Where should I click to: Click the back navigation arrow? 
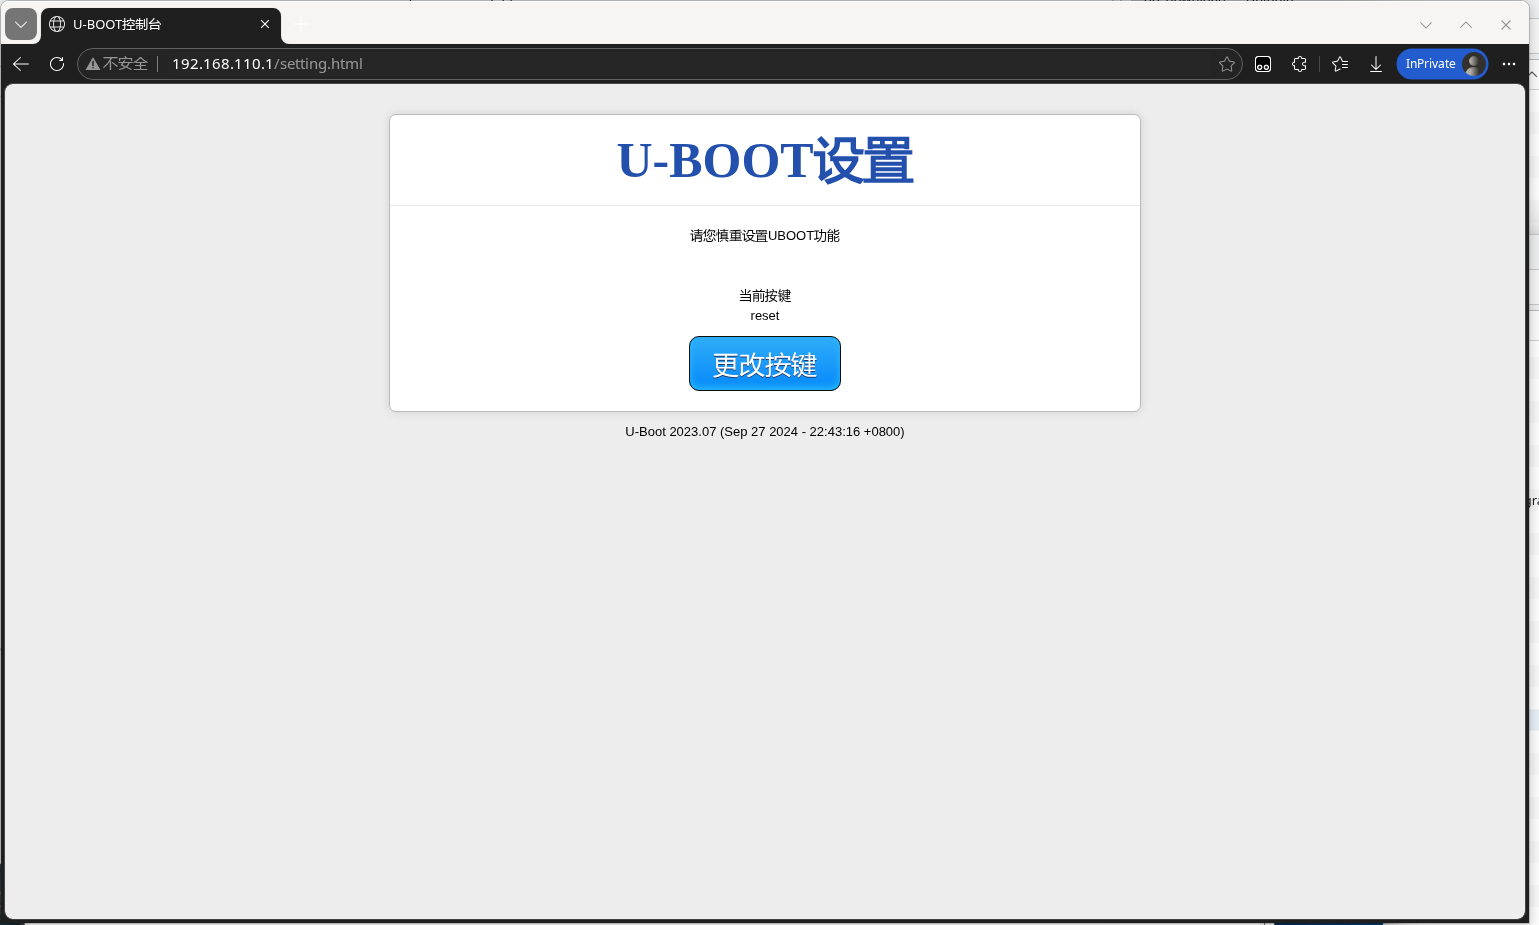point(20,64)
